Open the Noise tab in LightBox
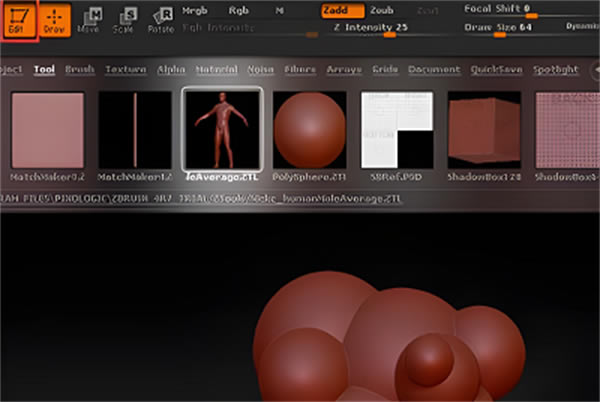This screenshot has width=600, height=402. (x=261, y=70)
